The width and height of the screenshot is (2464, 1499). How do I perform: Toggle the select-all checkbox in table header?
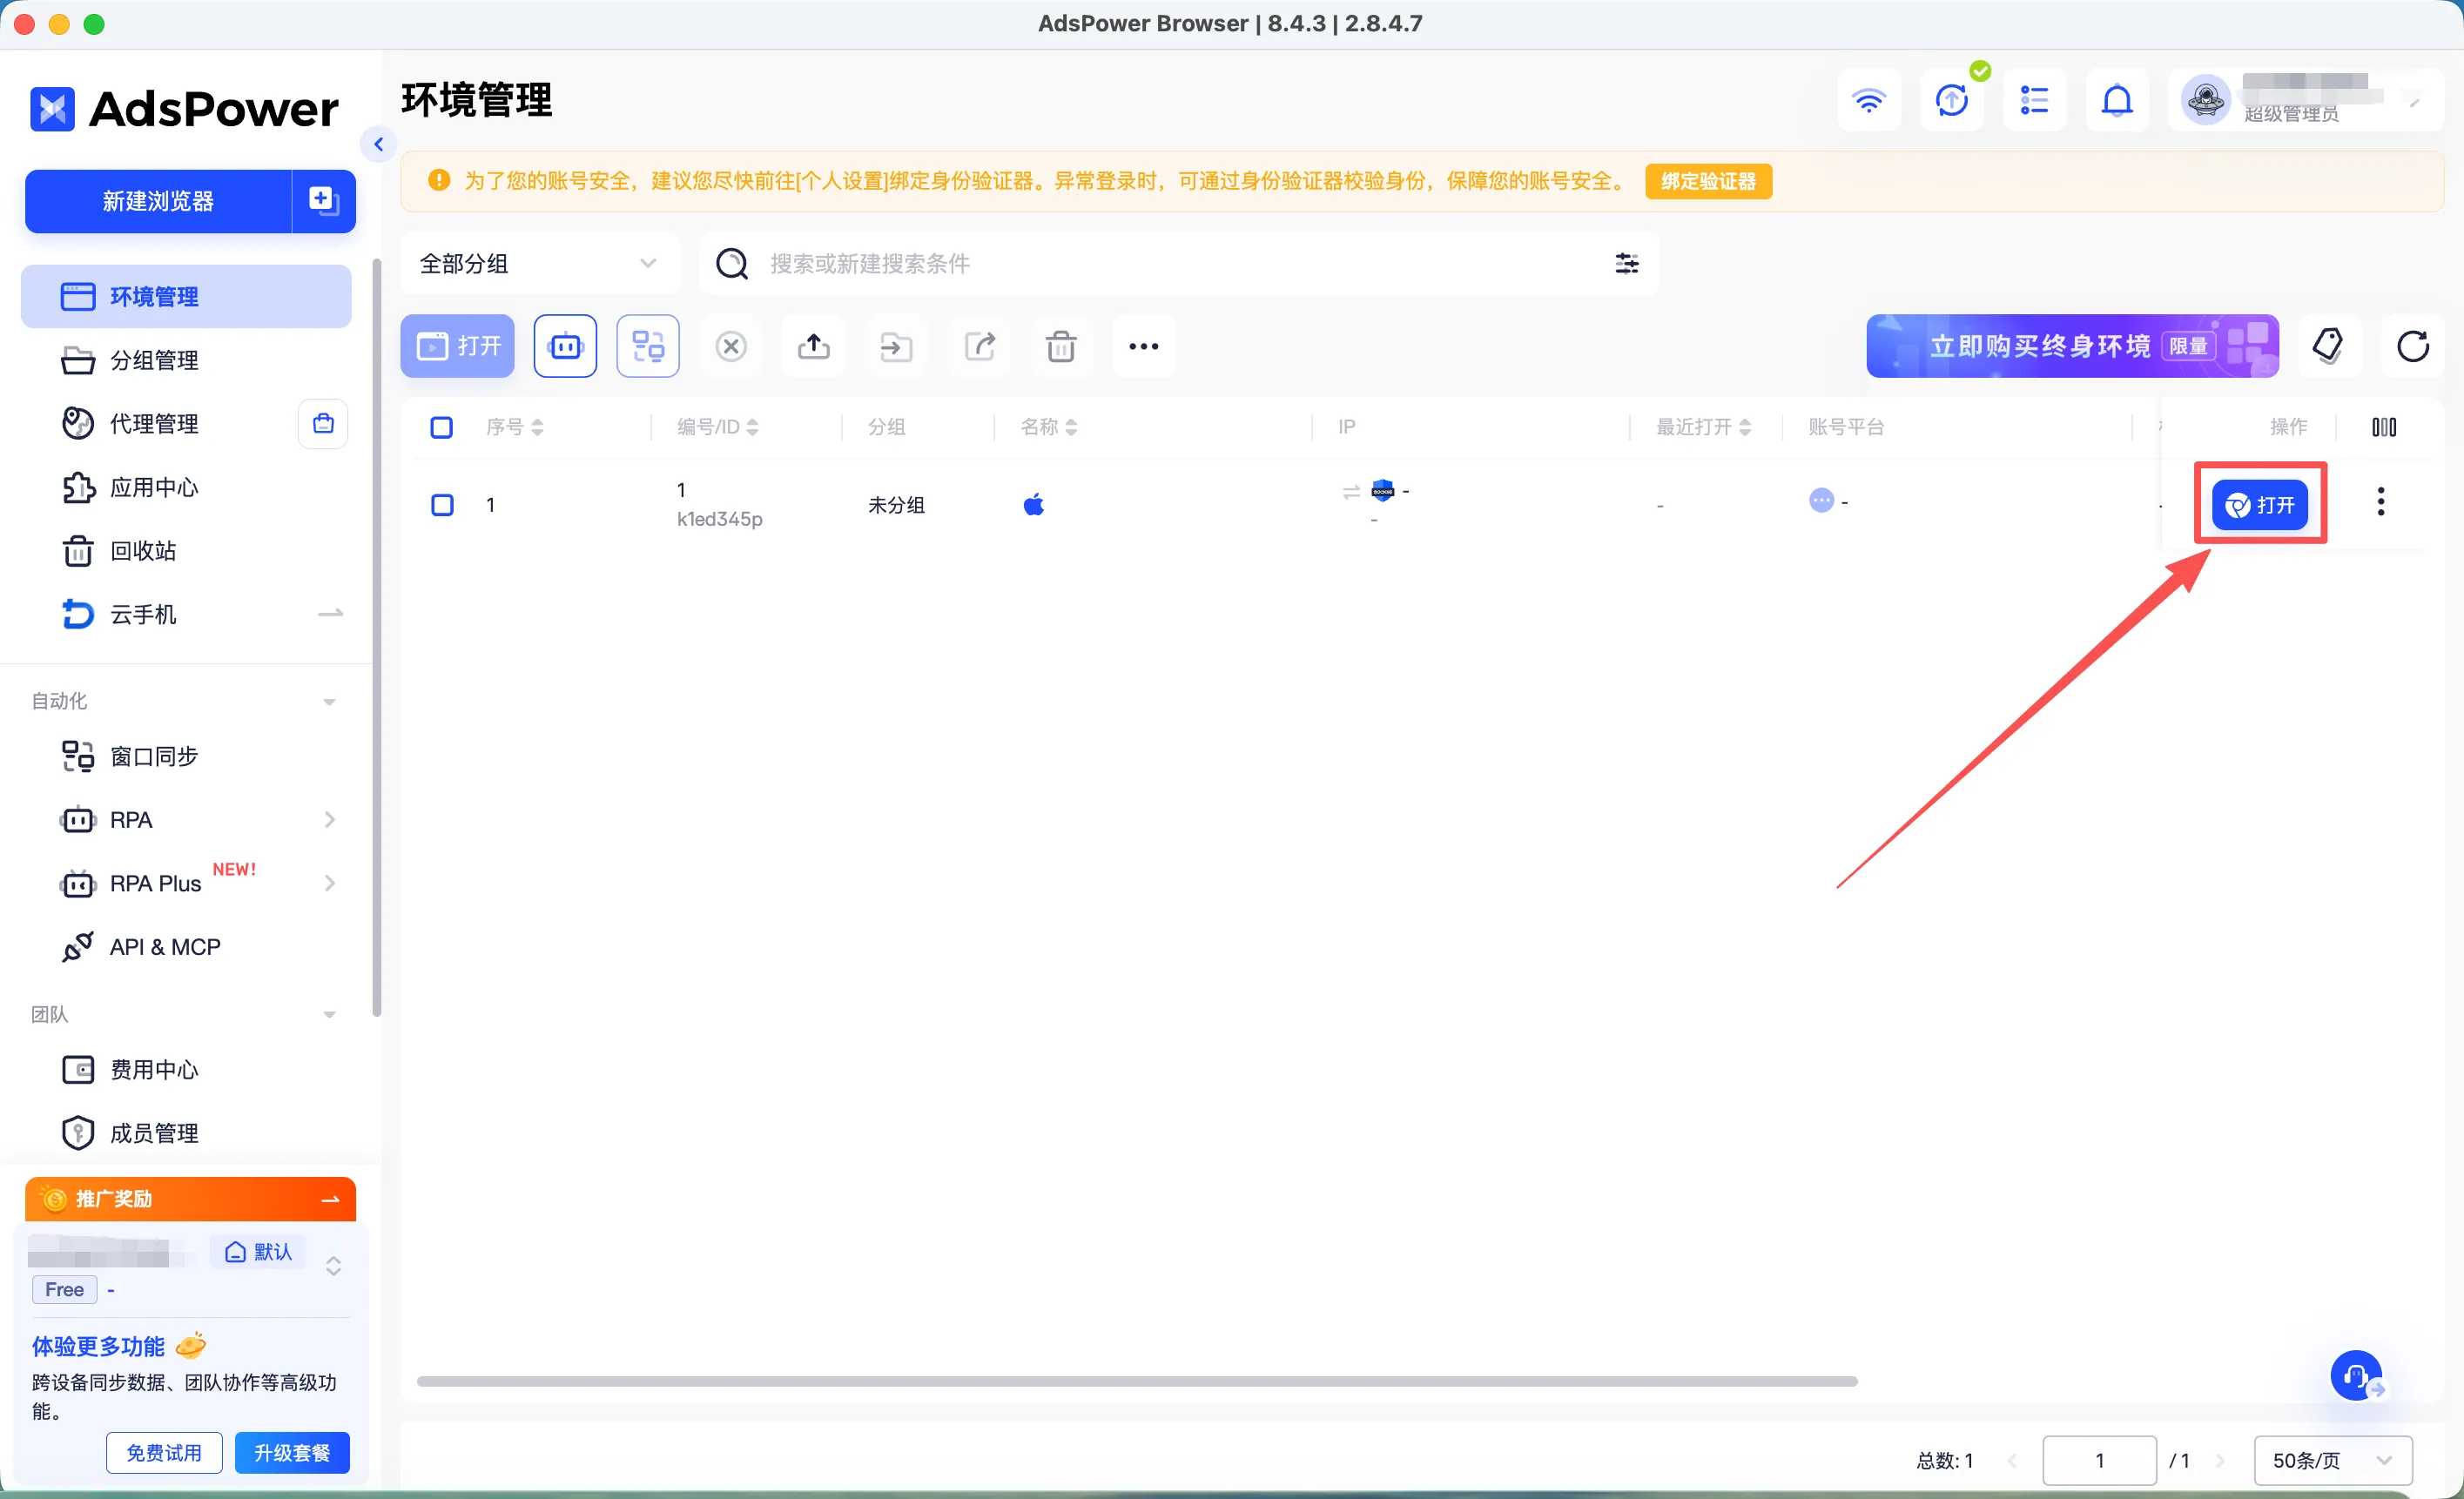pos(441,428)
